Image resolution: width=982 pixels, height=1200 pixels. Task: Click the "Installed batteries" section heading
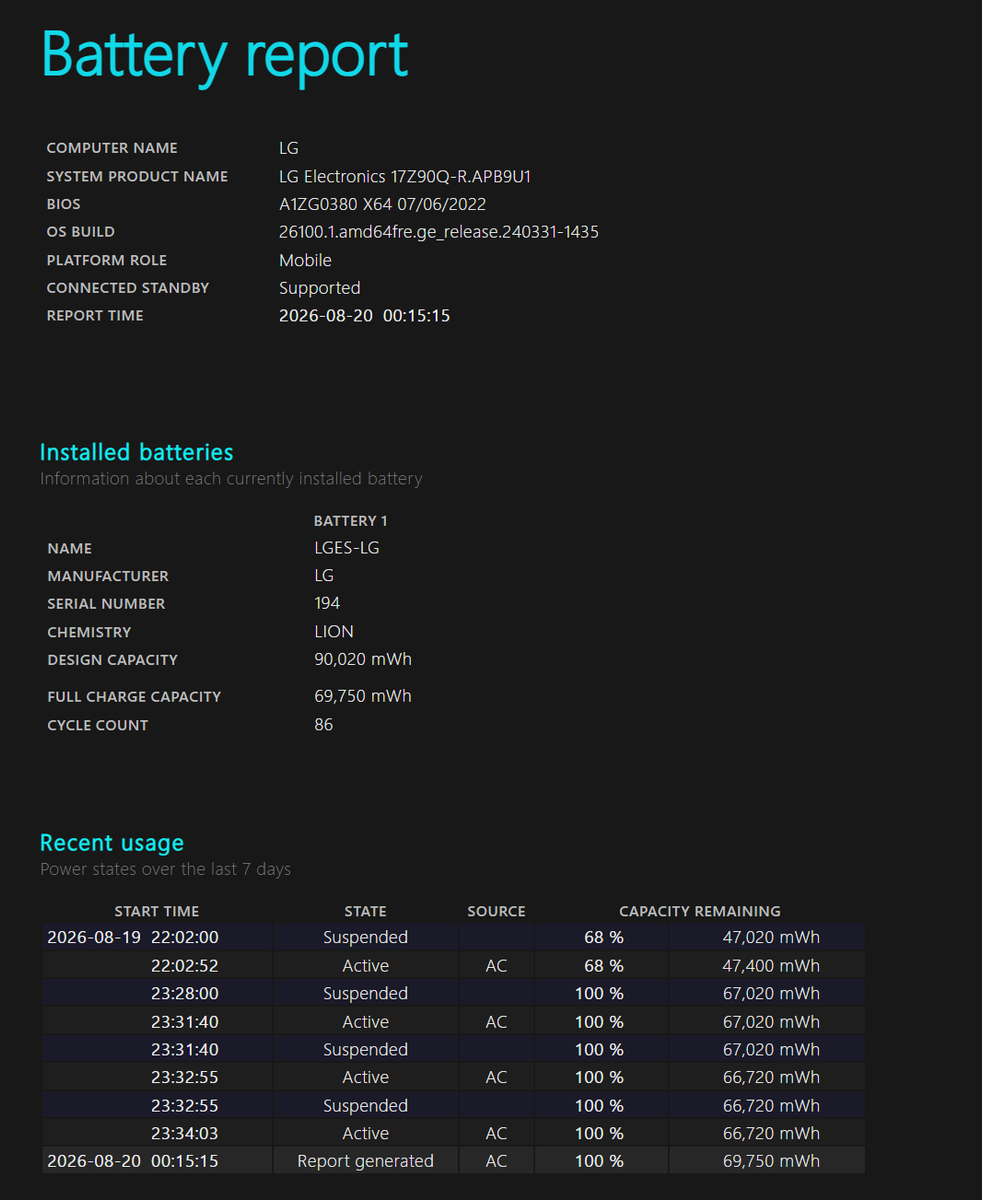[137, 452]
